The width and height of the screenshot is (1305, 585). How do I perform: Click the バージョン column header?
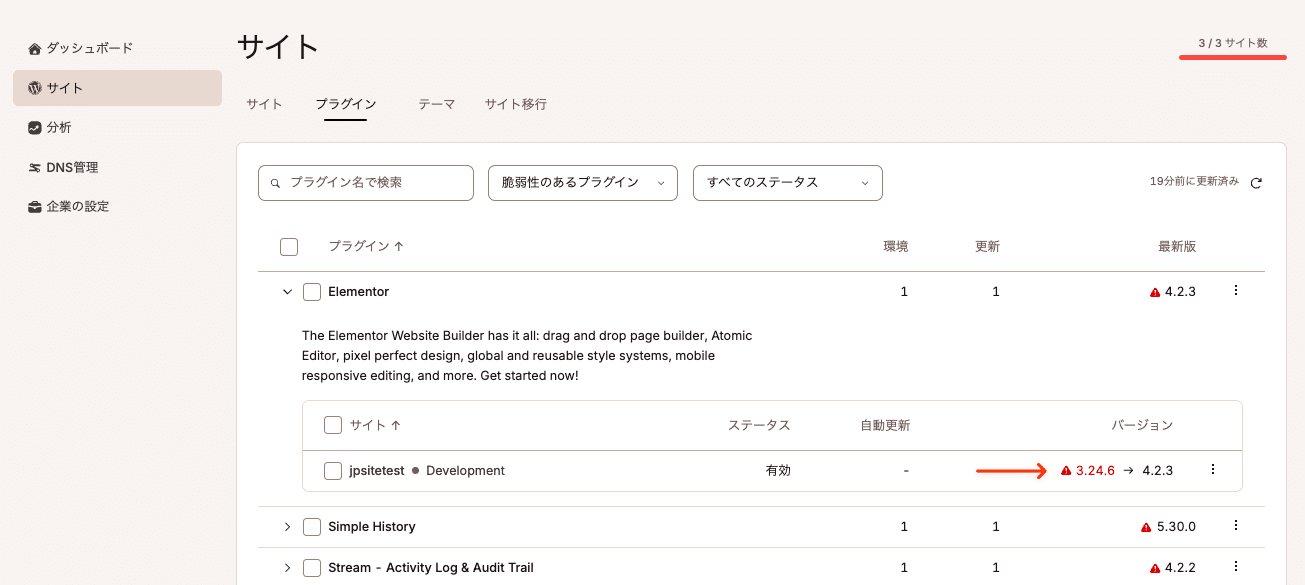1142,425
